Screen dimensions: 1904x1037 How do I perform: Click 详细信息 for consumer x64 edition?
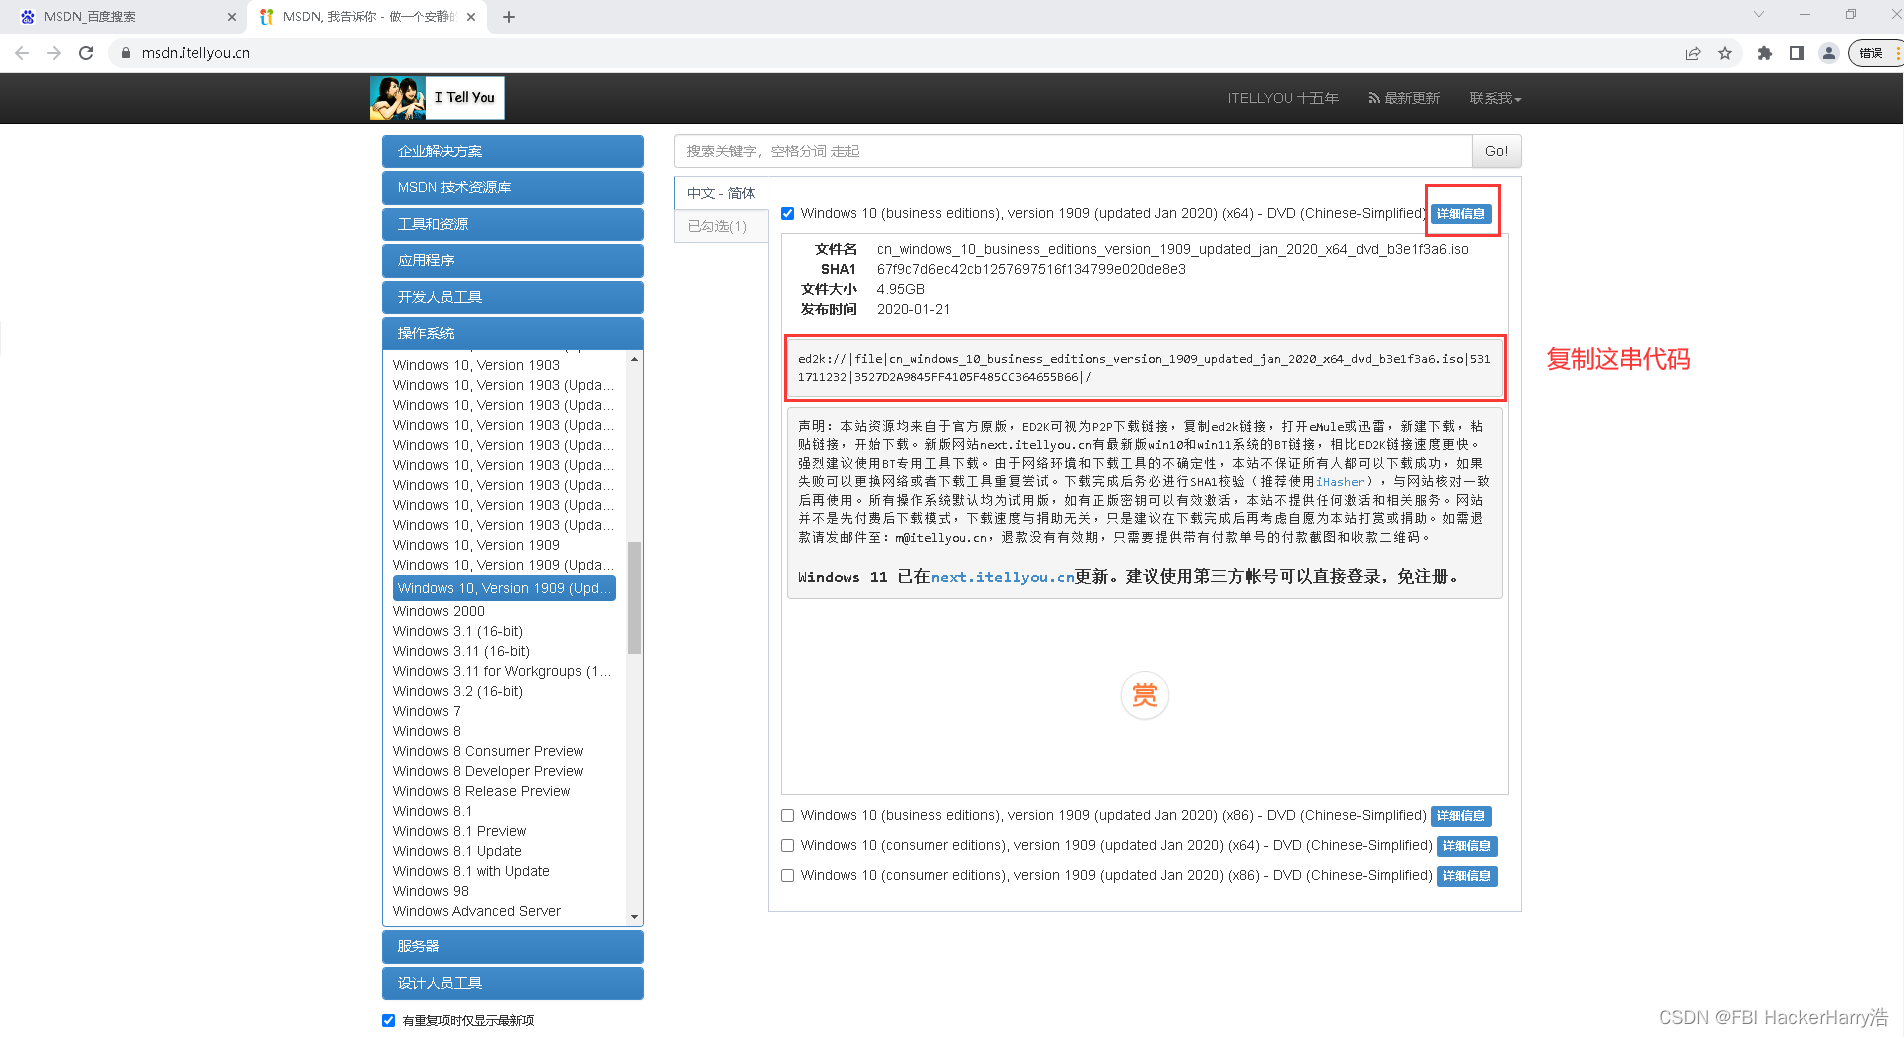[x=1467, y=846]
